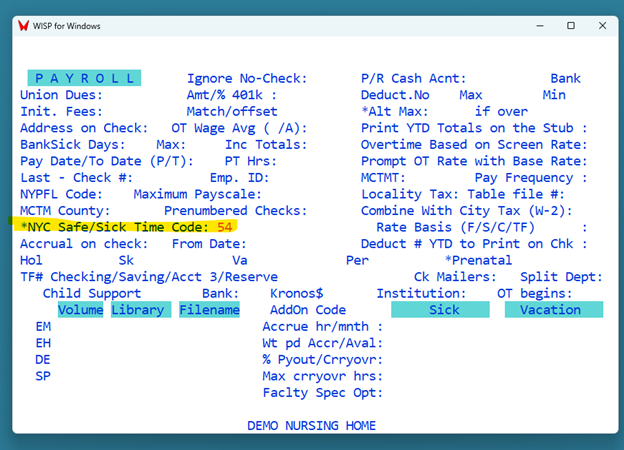Image resolution: width=624 pixels, height=450 pixels.
Task: Select the EM row under Volume
Action: 44,327
